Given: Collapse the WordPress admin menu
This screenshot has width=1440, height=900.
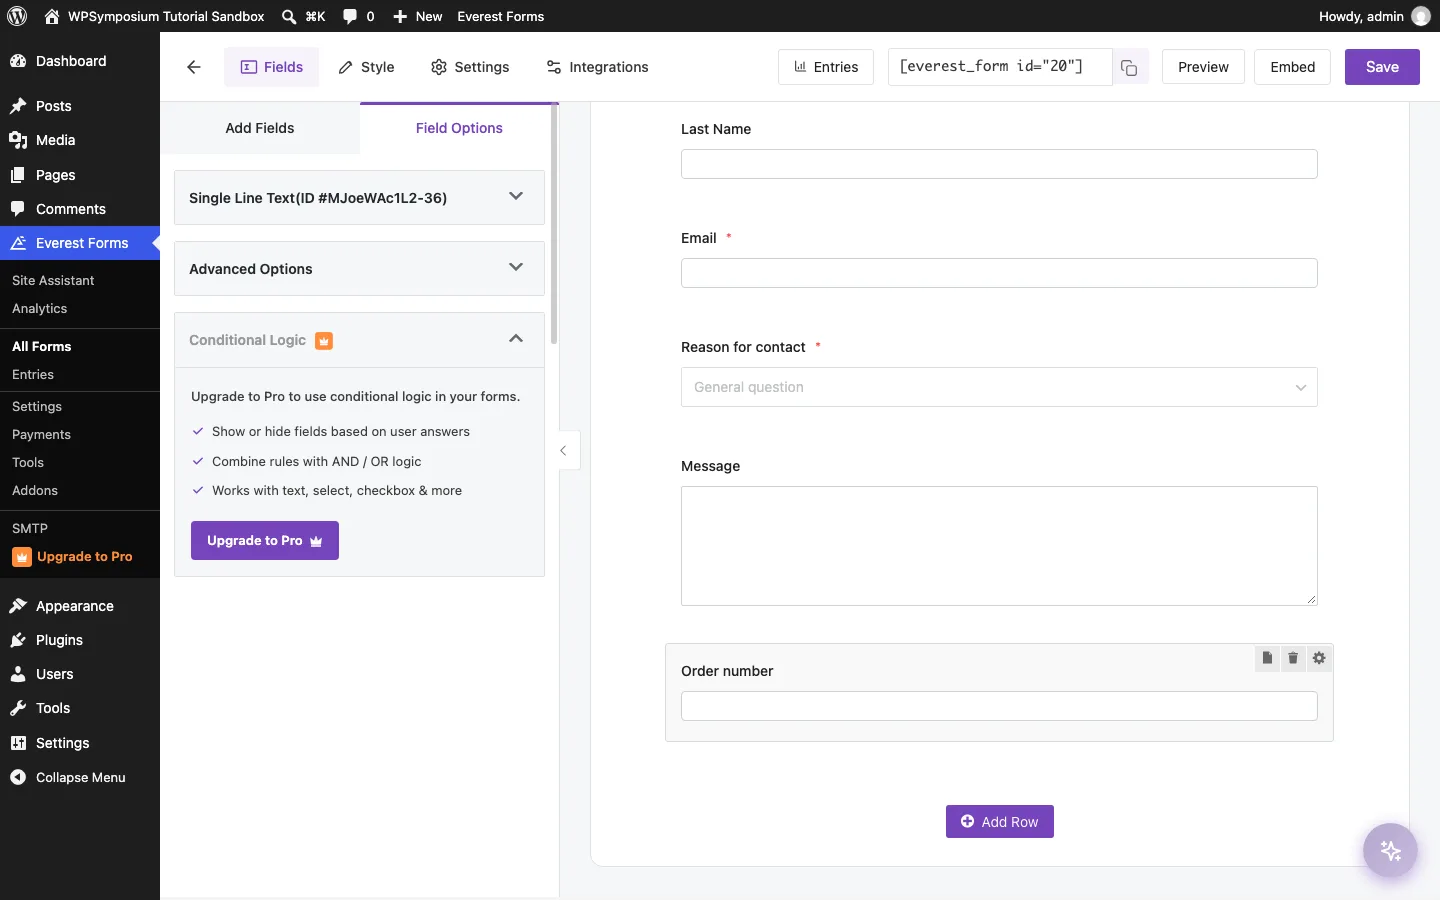Looking at the screenshot, I should click(x=80, y=777).
